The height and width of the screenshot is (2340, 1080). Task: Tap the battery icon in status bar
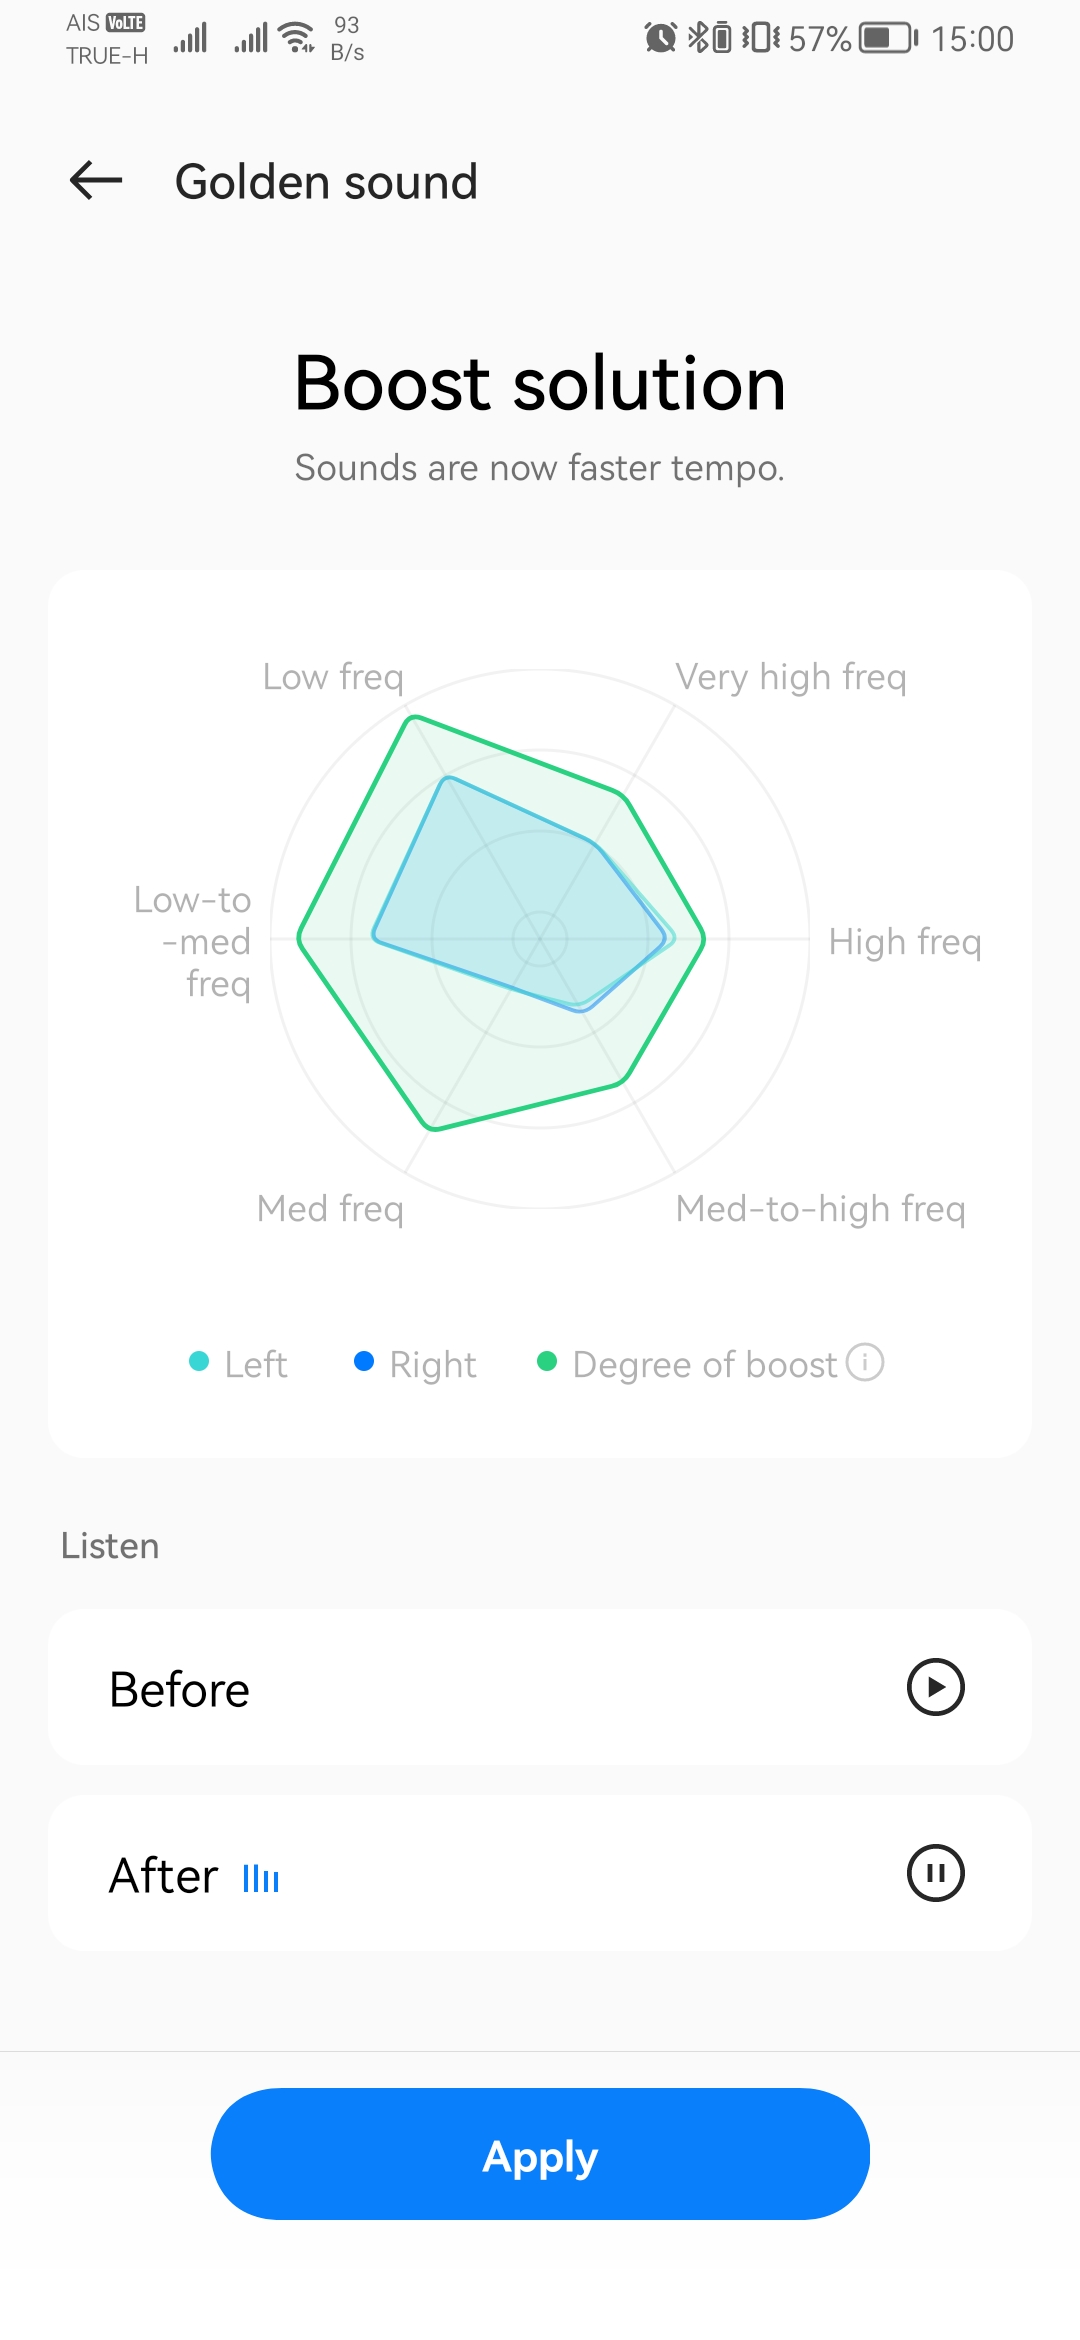888,39
